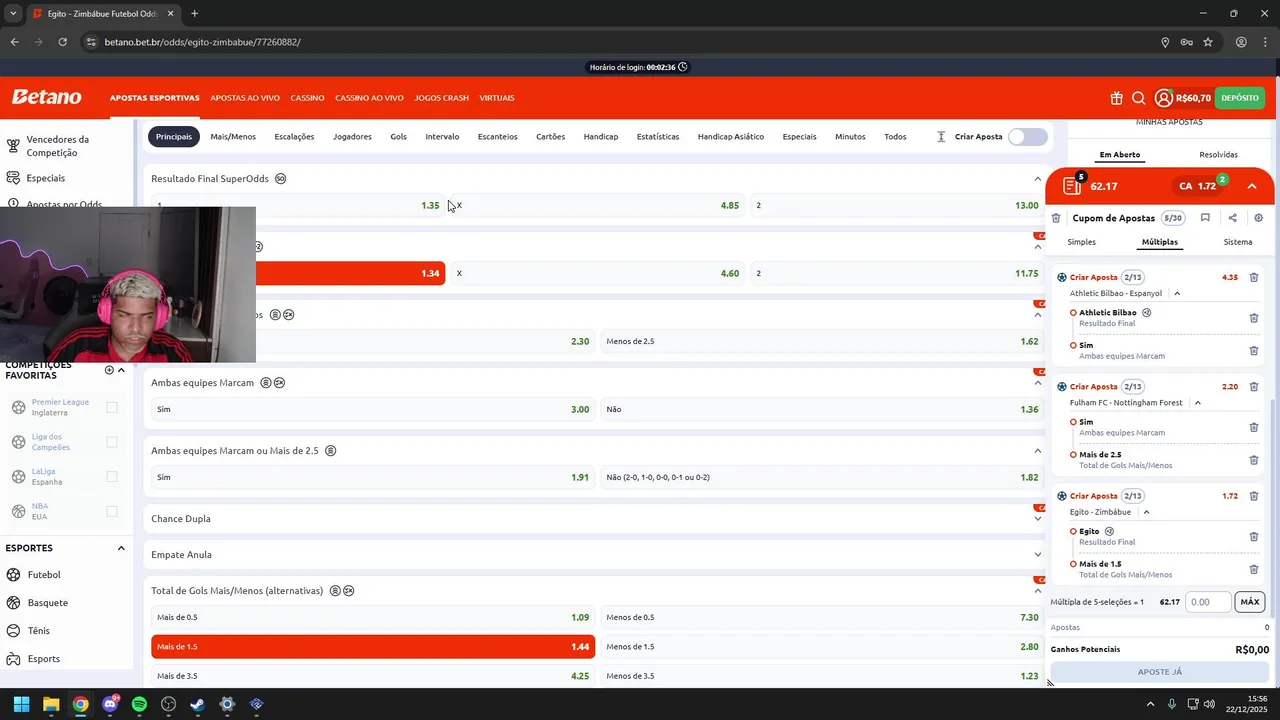Select Menos de 1.5 at odds 2.80
Image resolution: width=1280 pixels, height=720 pixels.
(822, 647)
